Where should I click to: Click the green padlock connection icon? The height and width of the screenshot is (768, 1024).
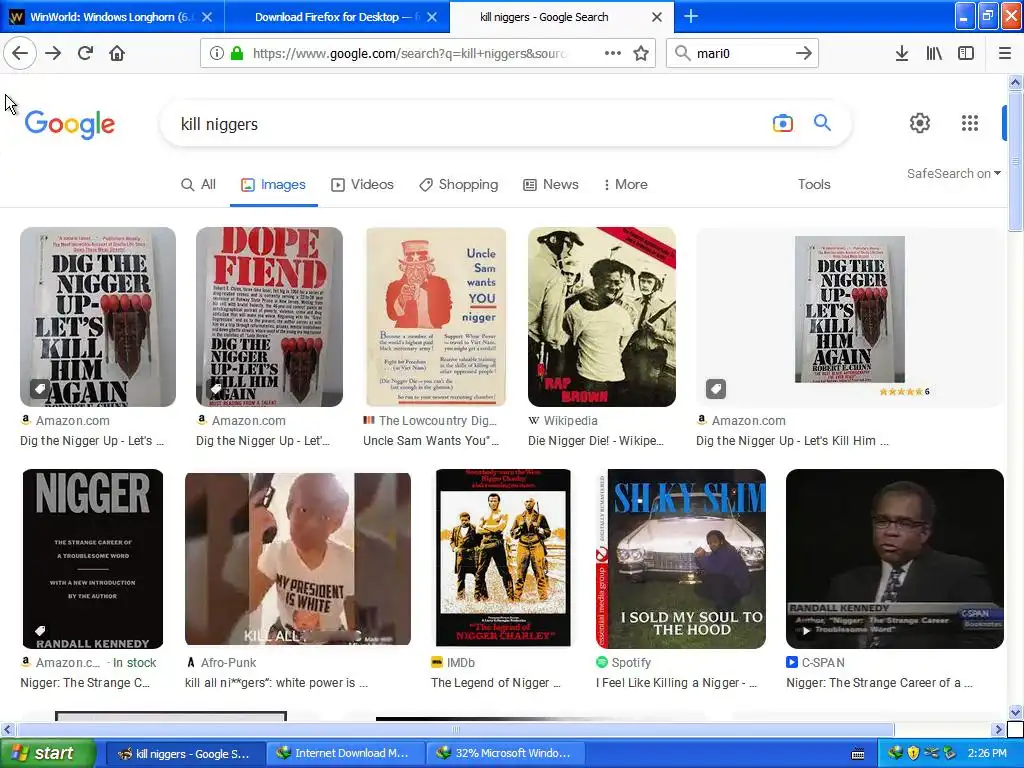237,53
